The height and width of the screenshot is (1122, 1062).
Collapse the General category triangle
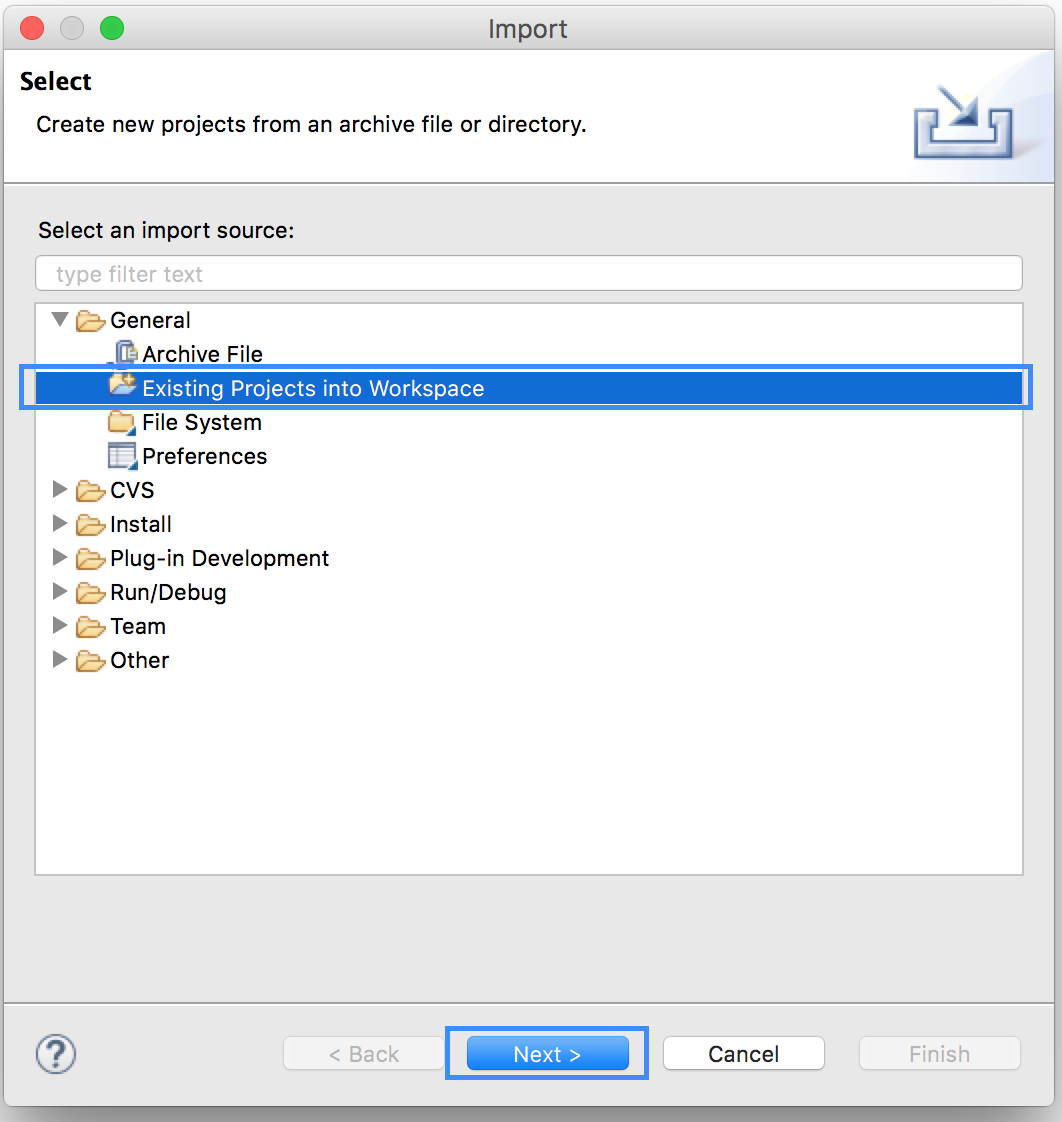60,319
